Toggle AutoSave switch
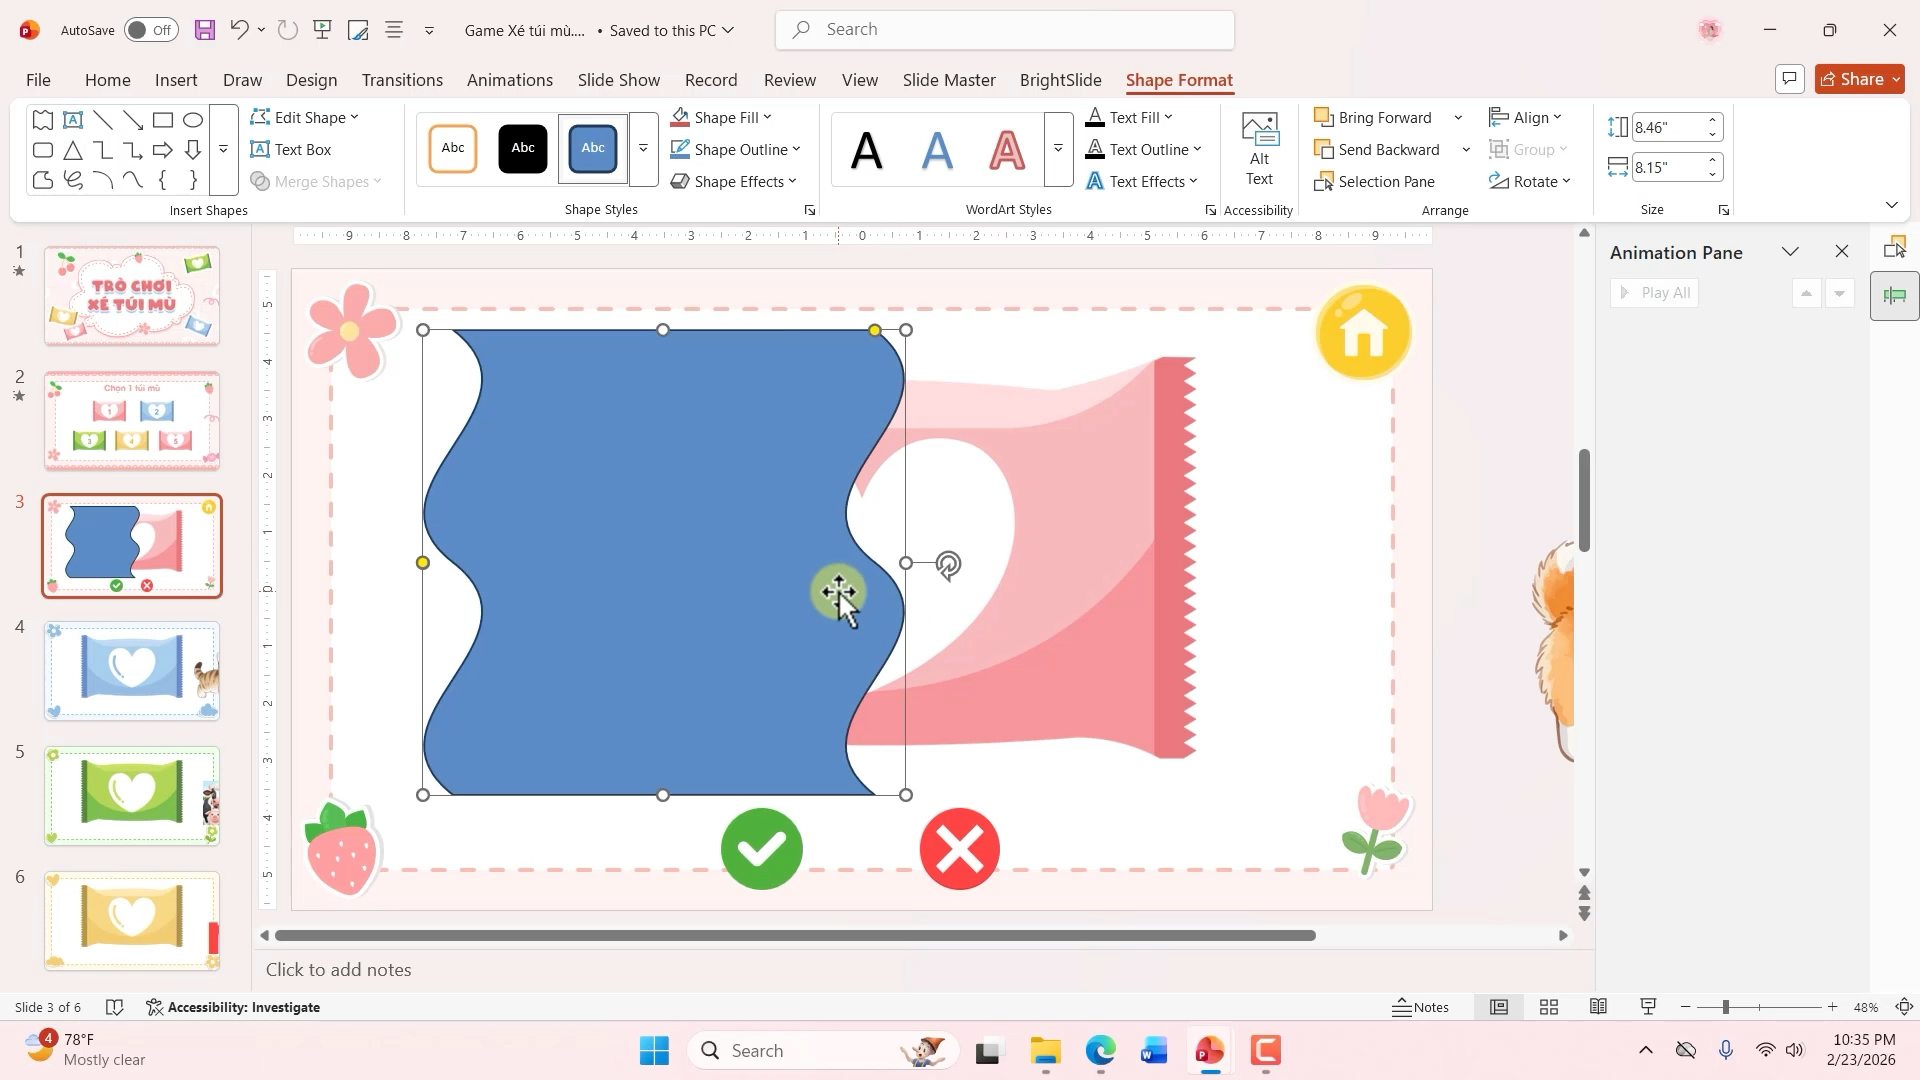 [x=151, y=30]
